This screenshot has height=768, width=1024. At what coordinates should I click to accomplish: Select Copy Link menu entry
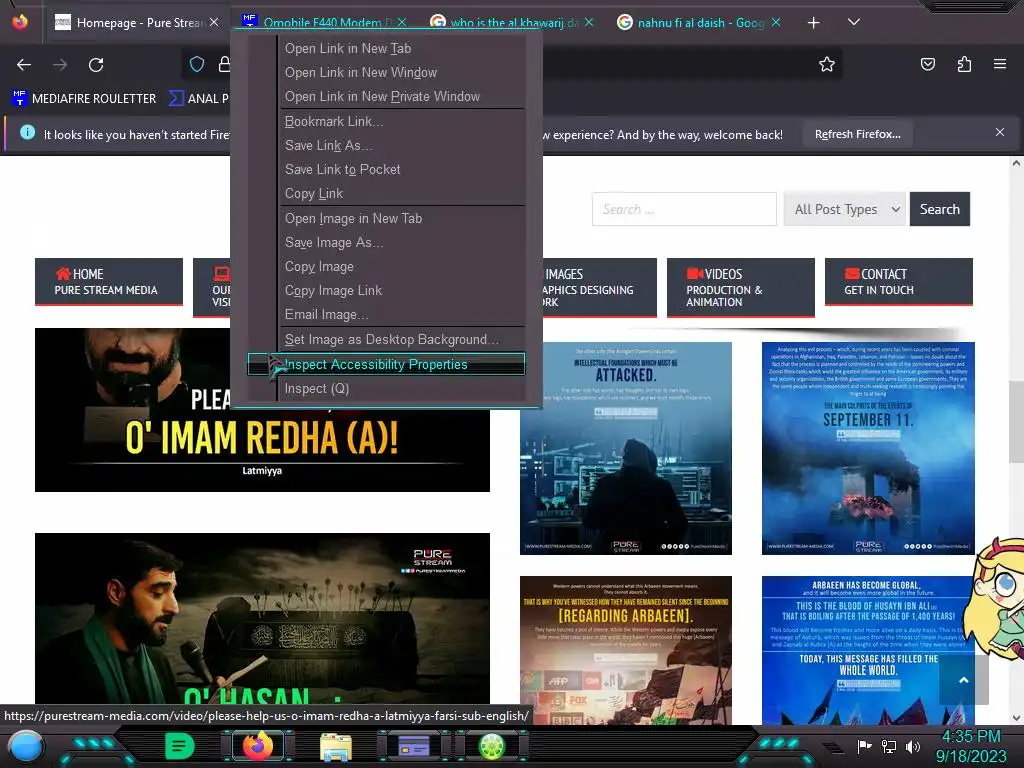point(402,194)
